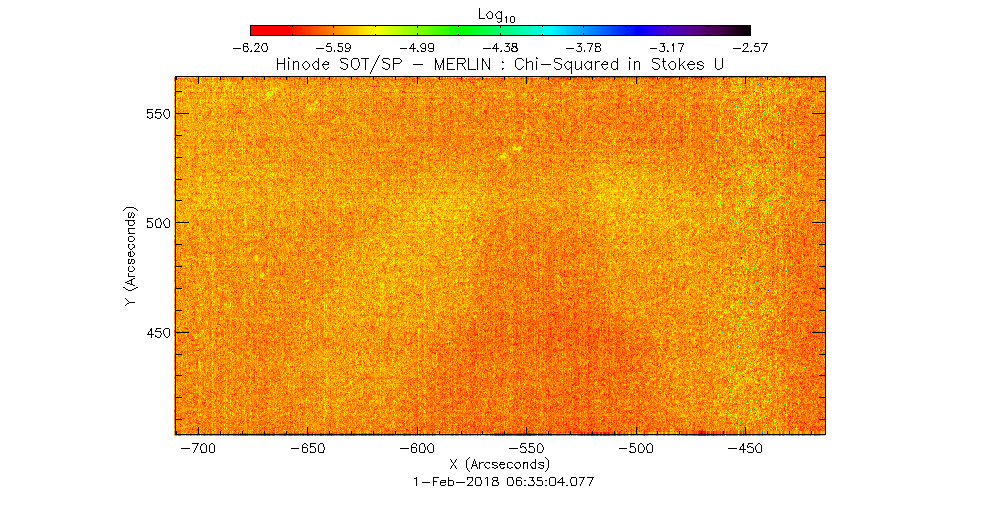Click the X (Arcseconds) axis label
This screenshot has width=1000, height=512.
point(500,465)
